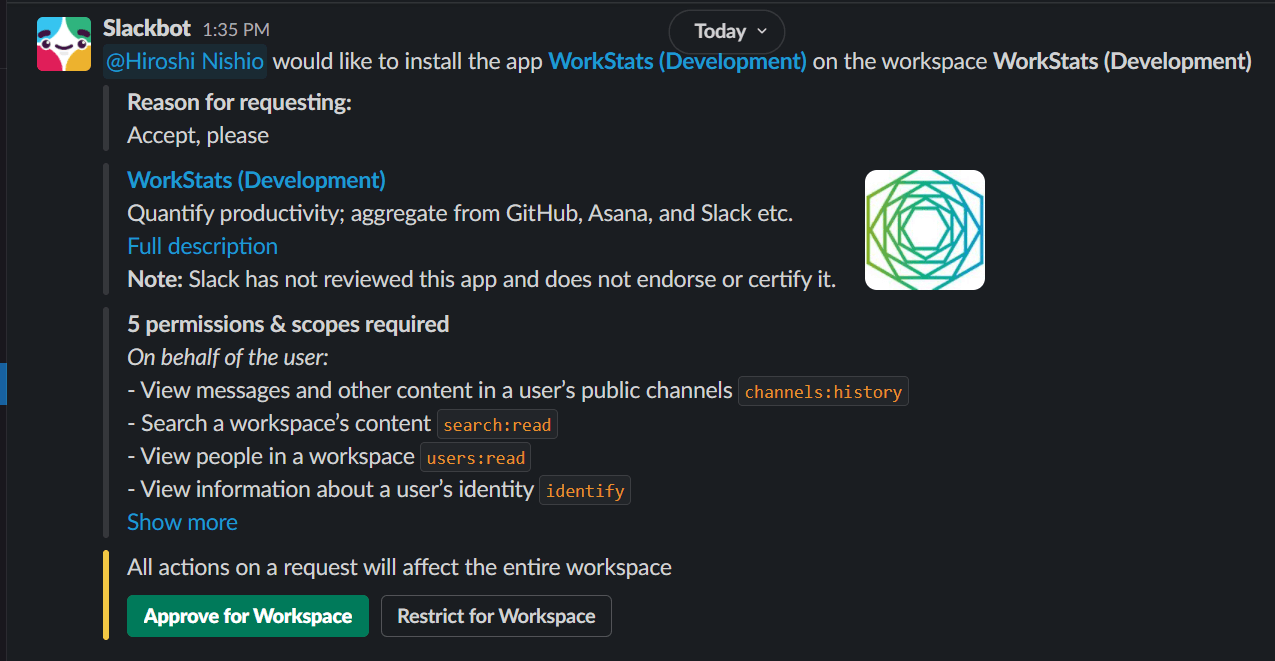Screen dimensions: 1275x661
Task: Select the identify scope tag
Action: pyautogui.click(x=585, y=491)
